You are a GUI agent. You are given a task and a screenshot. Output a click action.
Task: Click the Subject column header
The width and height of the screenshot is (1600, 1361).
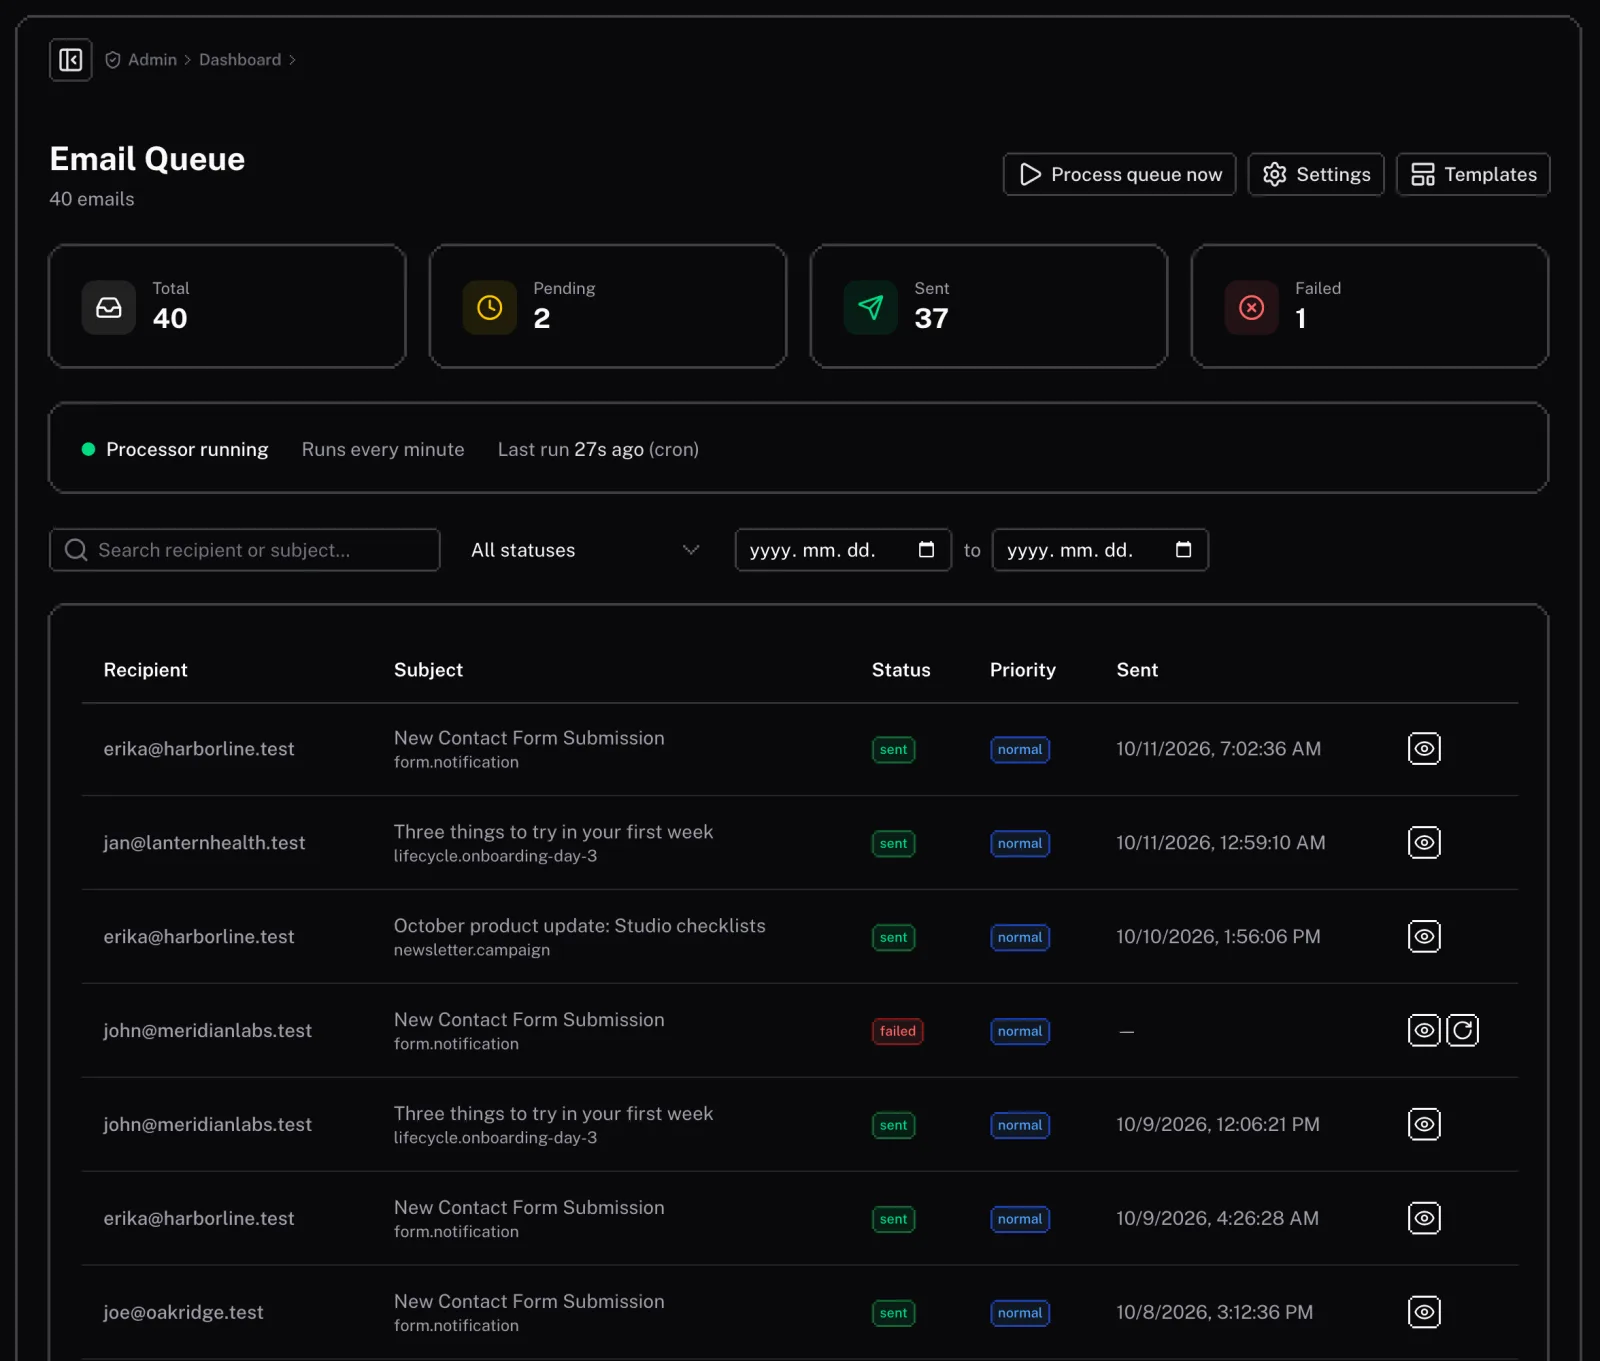[x=428, y=670]
